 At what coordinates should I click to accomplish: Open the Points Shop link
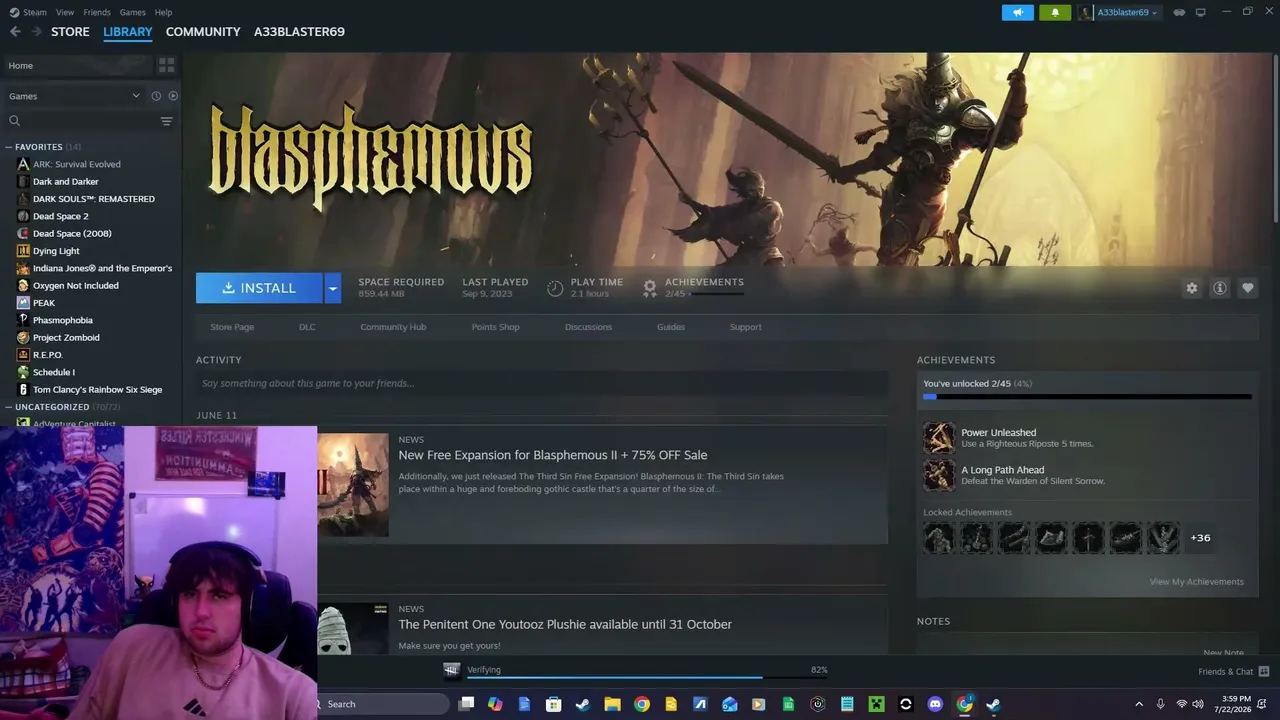click(x=495, y=327)
